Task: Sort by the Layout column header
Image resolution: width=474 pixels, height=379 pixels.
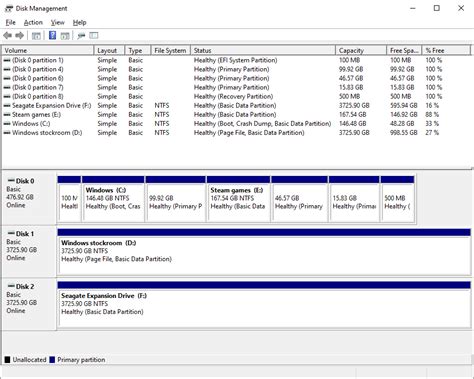Action: [109, 50]
